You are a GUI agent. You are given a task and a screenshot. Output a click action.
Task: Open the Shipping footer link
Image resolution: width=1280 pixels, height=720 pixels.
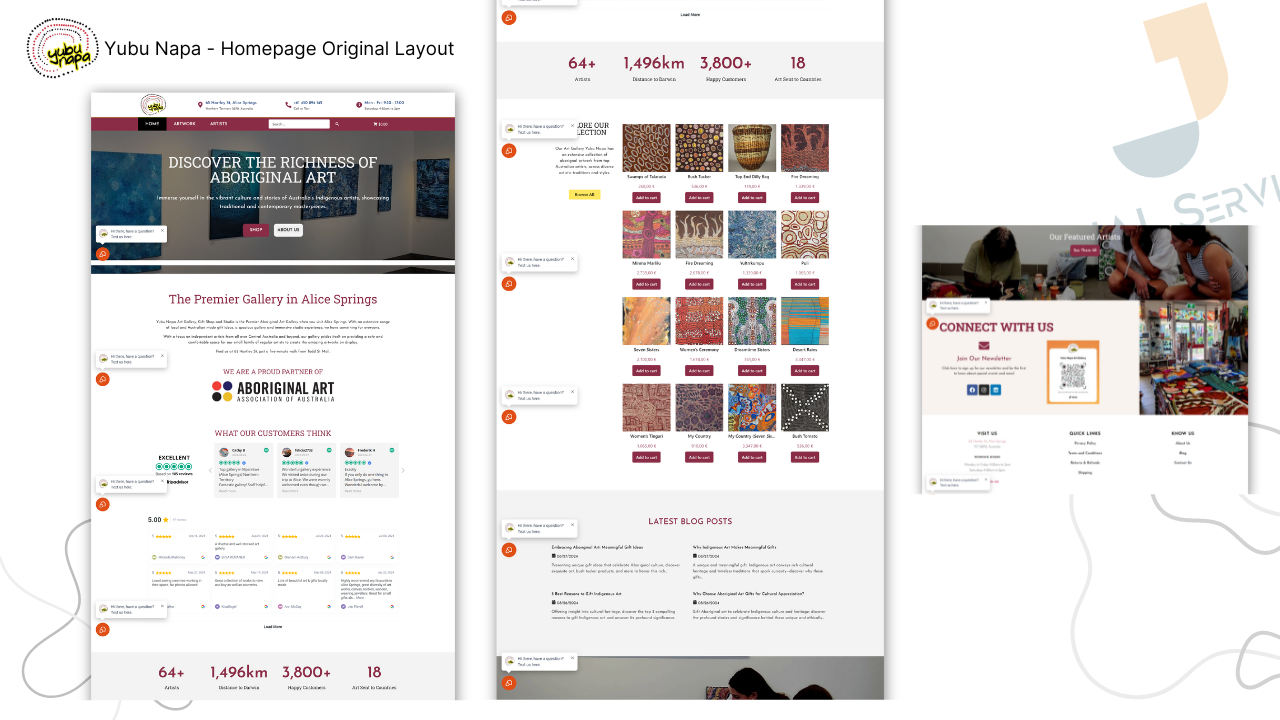[x=1085, y=472]
